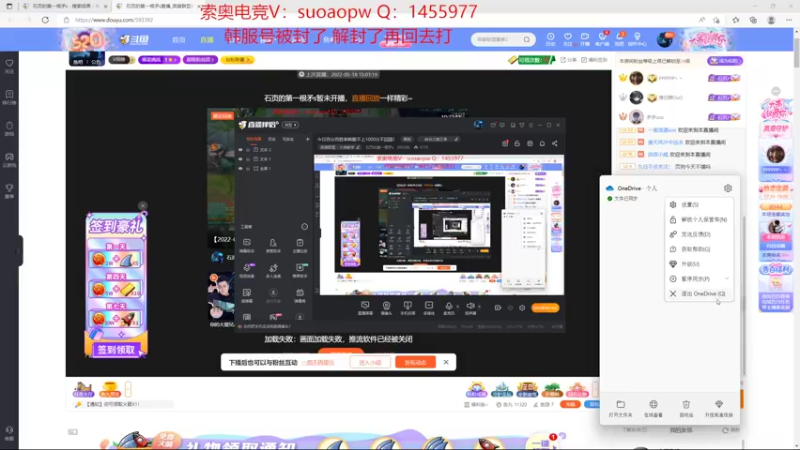Click the more icon beside 工具箱

(305, 227)
